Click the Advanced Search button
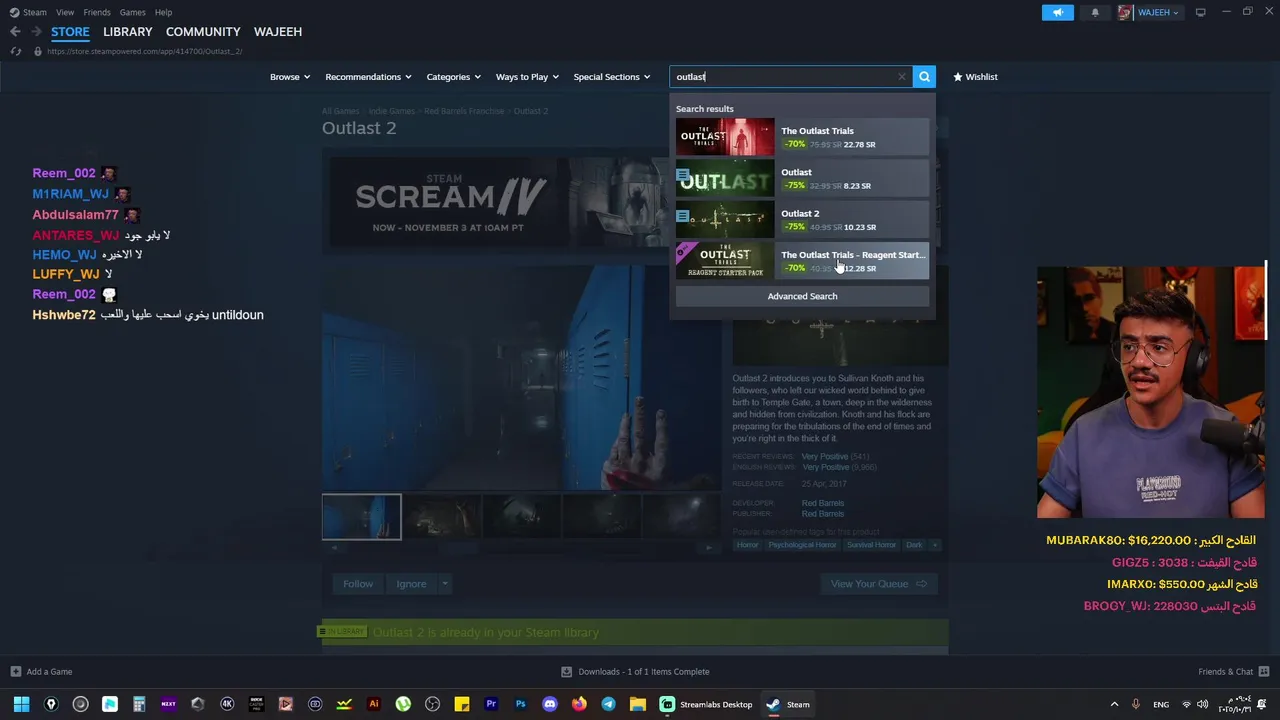This screenshot has height=720, width=1280. [802, 296]
